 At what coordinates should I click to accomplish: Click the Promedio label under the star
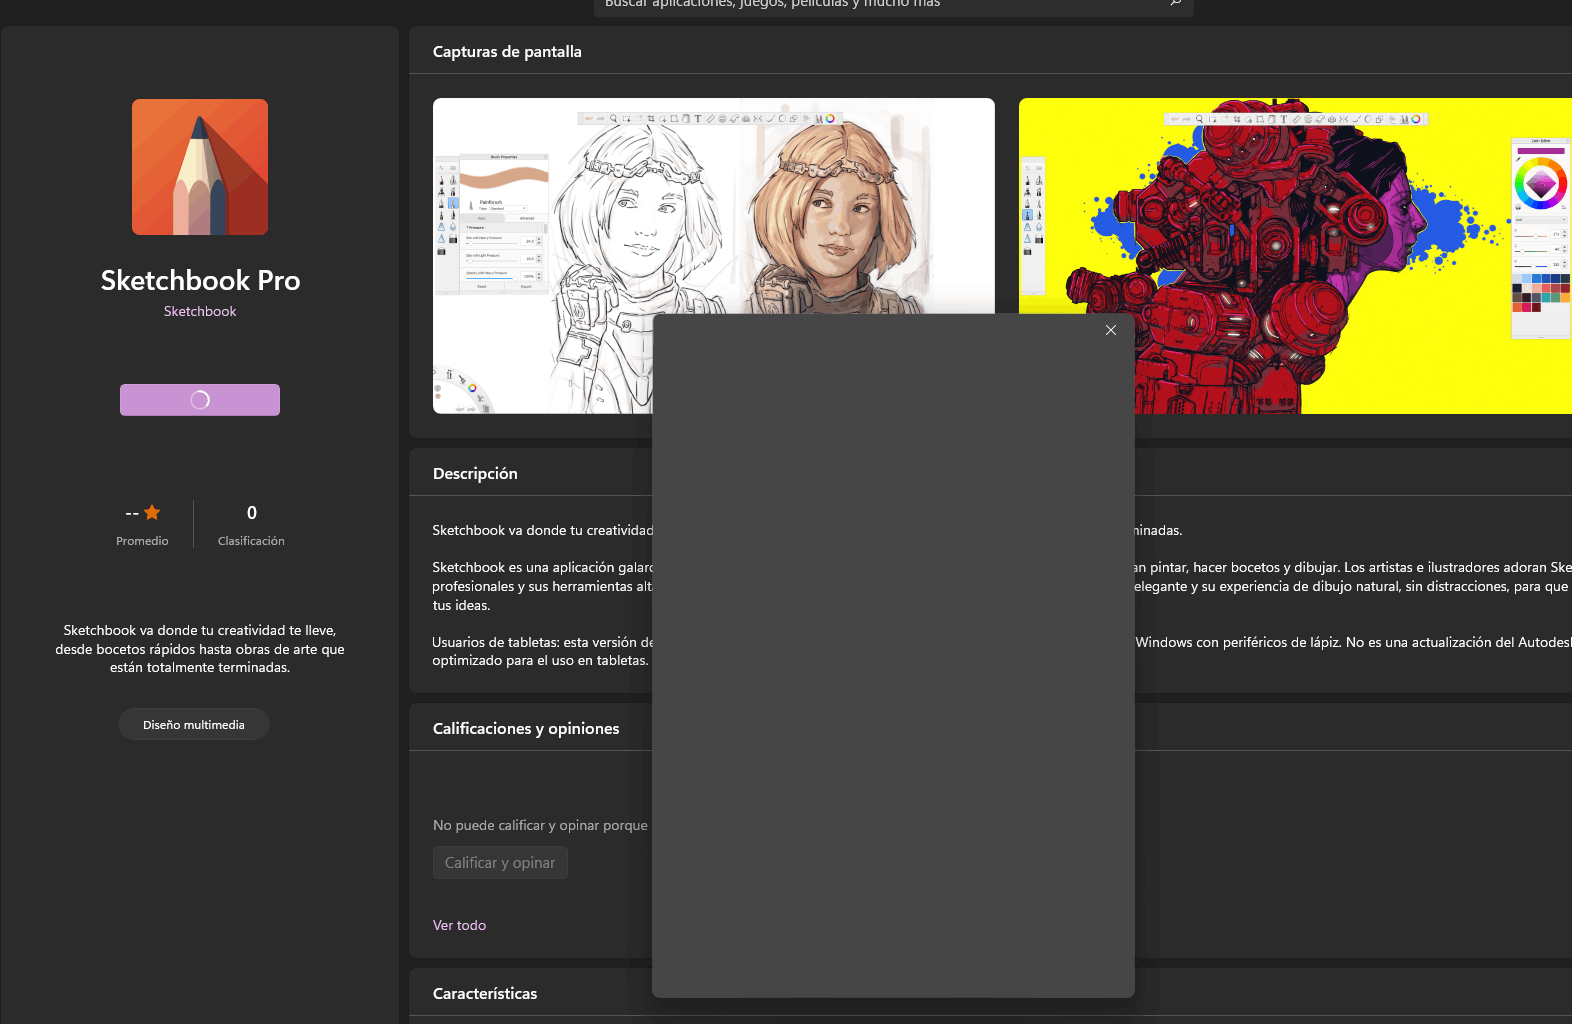(142, 541)
